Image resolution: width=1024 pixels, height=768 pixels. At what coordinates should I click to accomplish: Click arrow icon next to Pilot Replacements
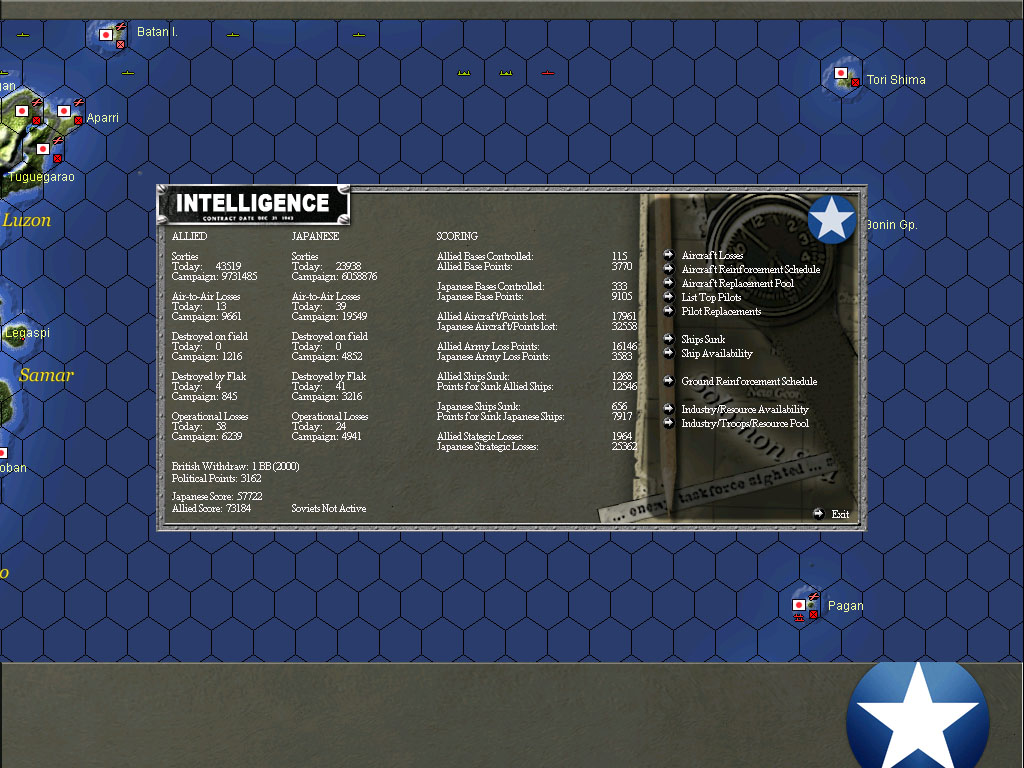pyautogui.click(x=668, y=311)
